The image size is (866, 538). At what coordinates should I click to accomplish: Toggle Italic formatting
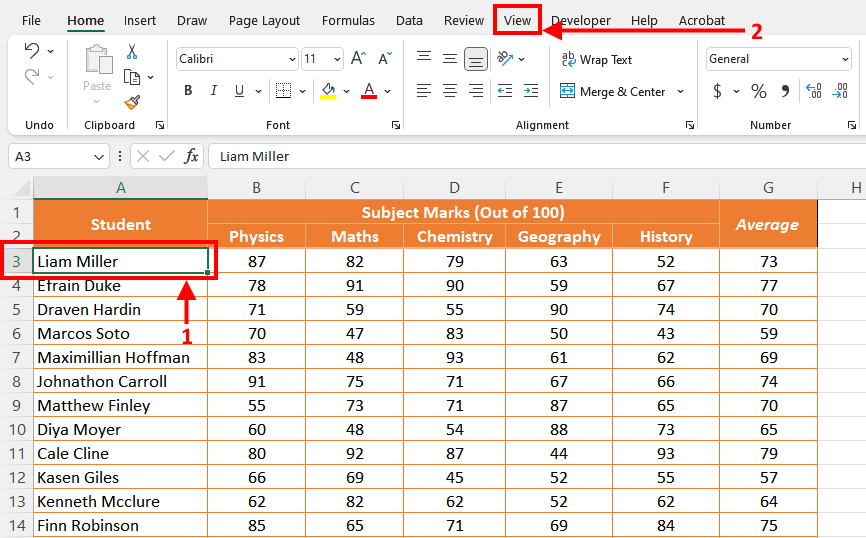(213, 91)
